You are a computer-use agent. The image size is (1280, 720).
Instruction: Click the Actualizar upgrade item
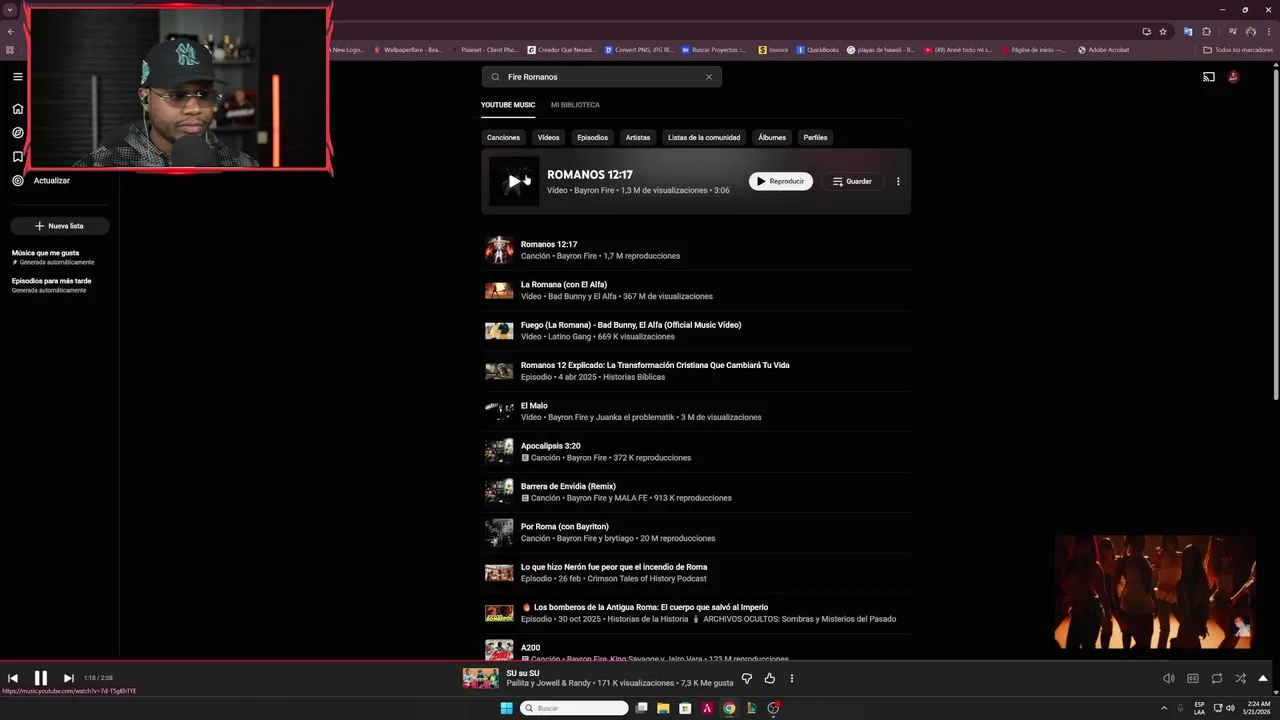[41, 181]
